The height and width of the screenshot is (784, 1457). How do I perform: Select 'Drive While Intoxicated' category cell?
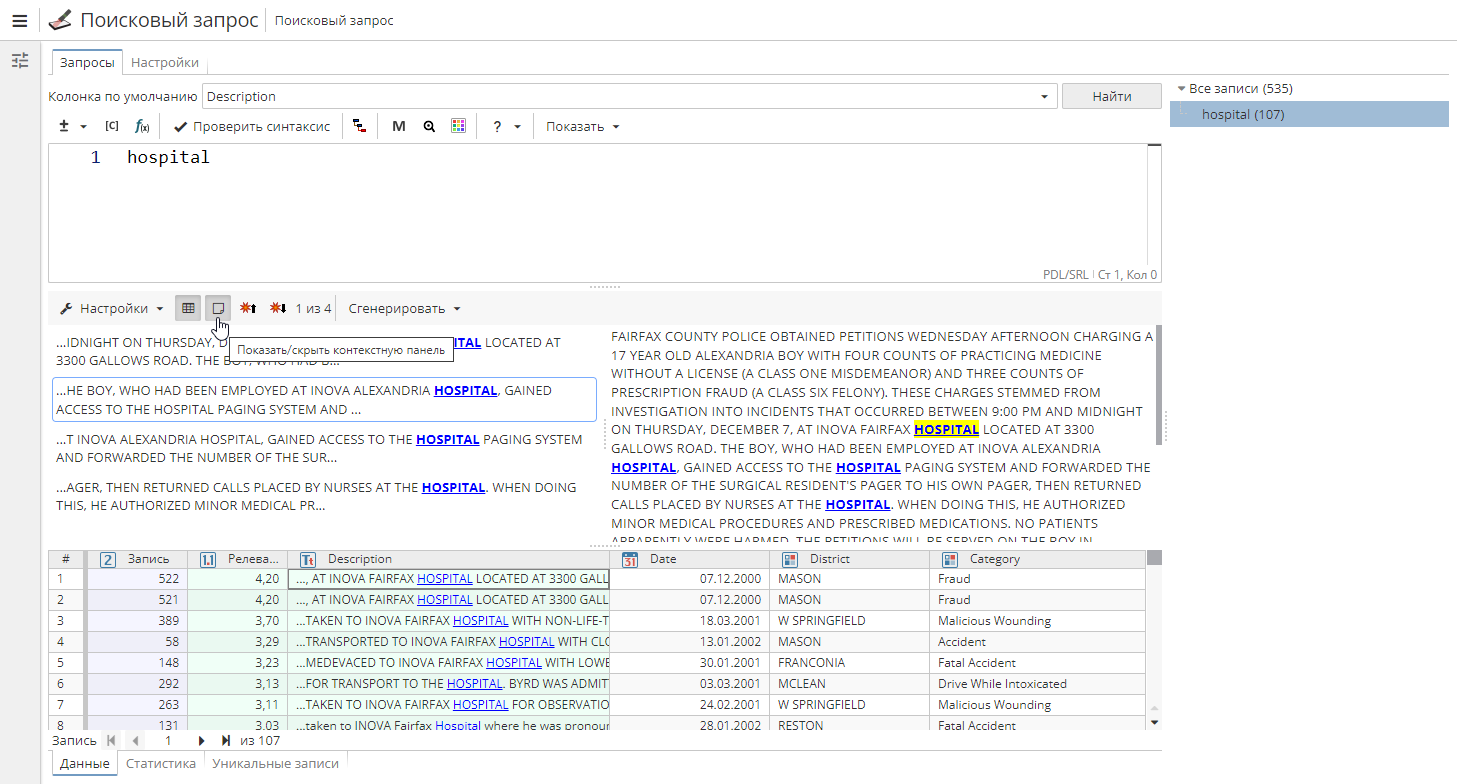(1037, 683)
